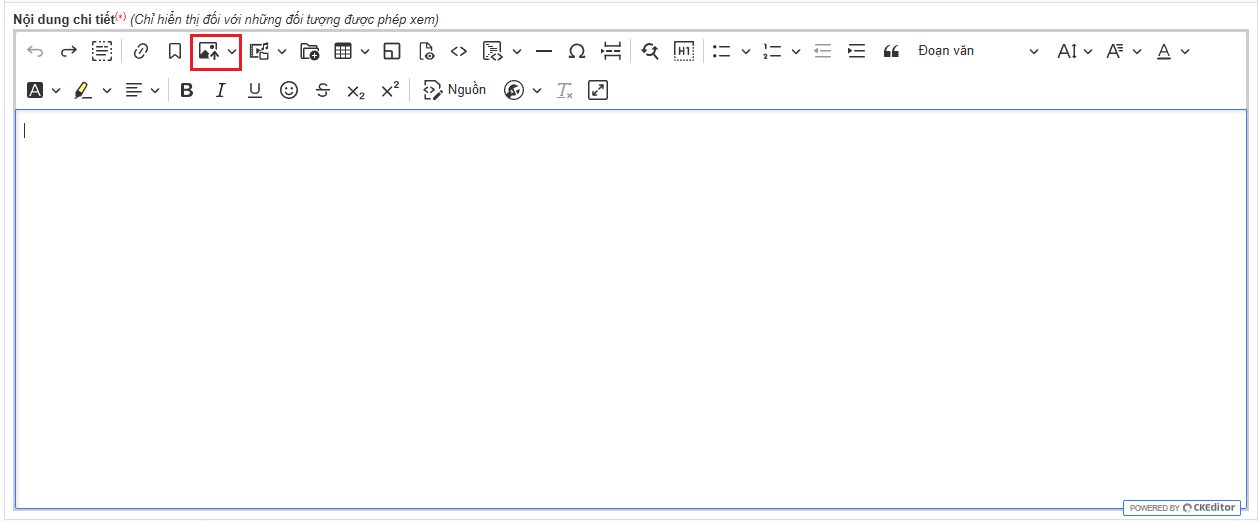Insert an emoji with the smiley icon

pos(289,90)
